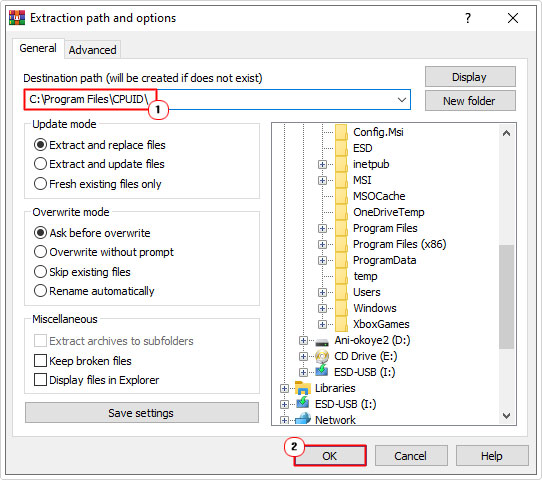
Task: Click the question mark help icon
Action: click(x=468, y=18)
